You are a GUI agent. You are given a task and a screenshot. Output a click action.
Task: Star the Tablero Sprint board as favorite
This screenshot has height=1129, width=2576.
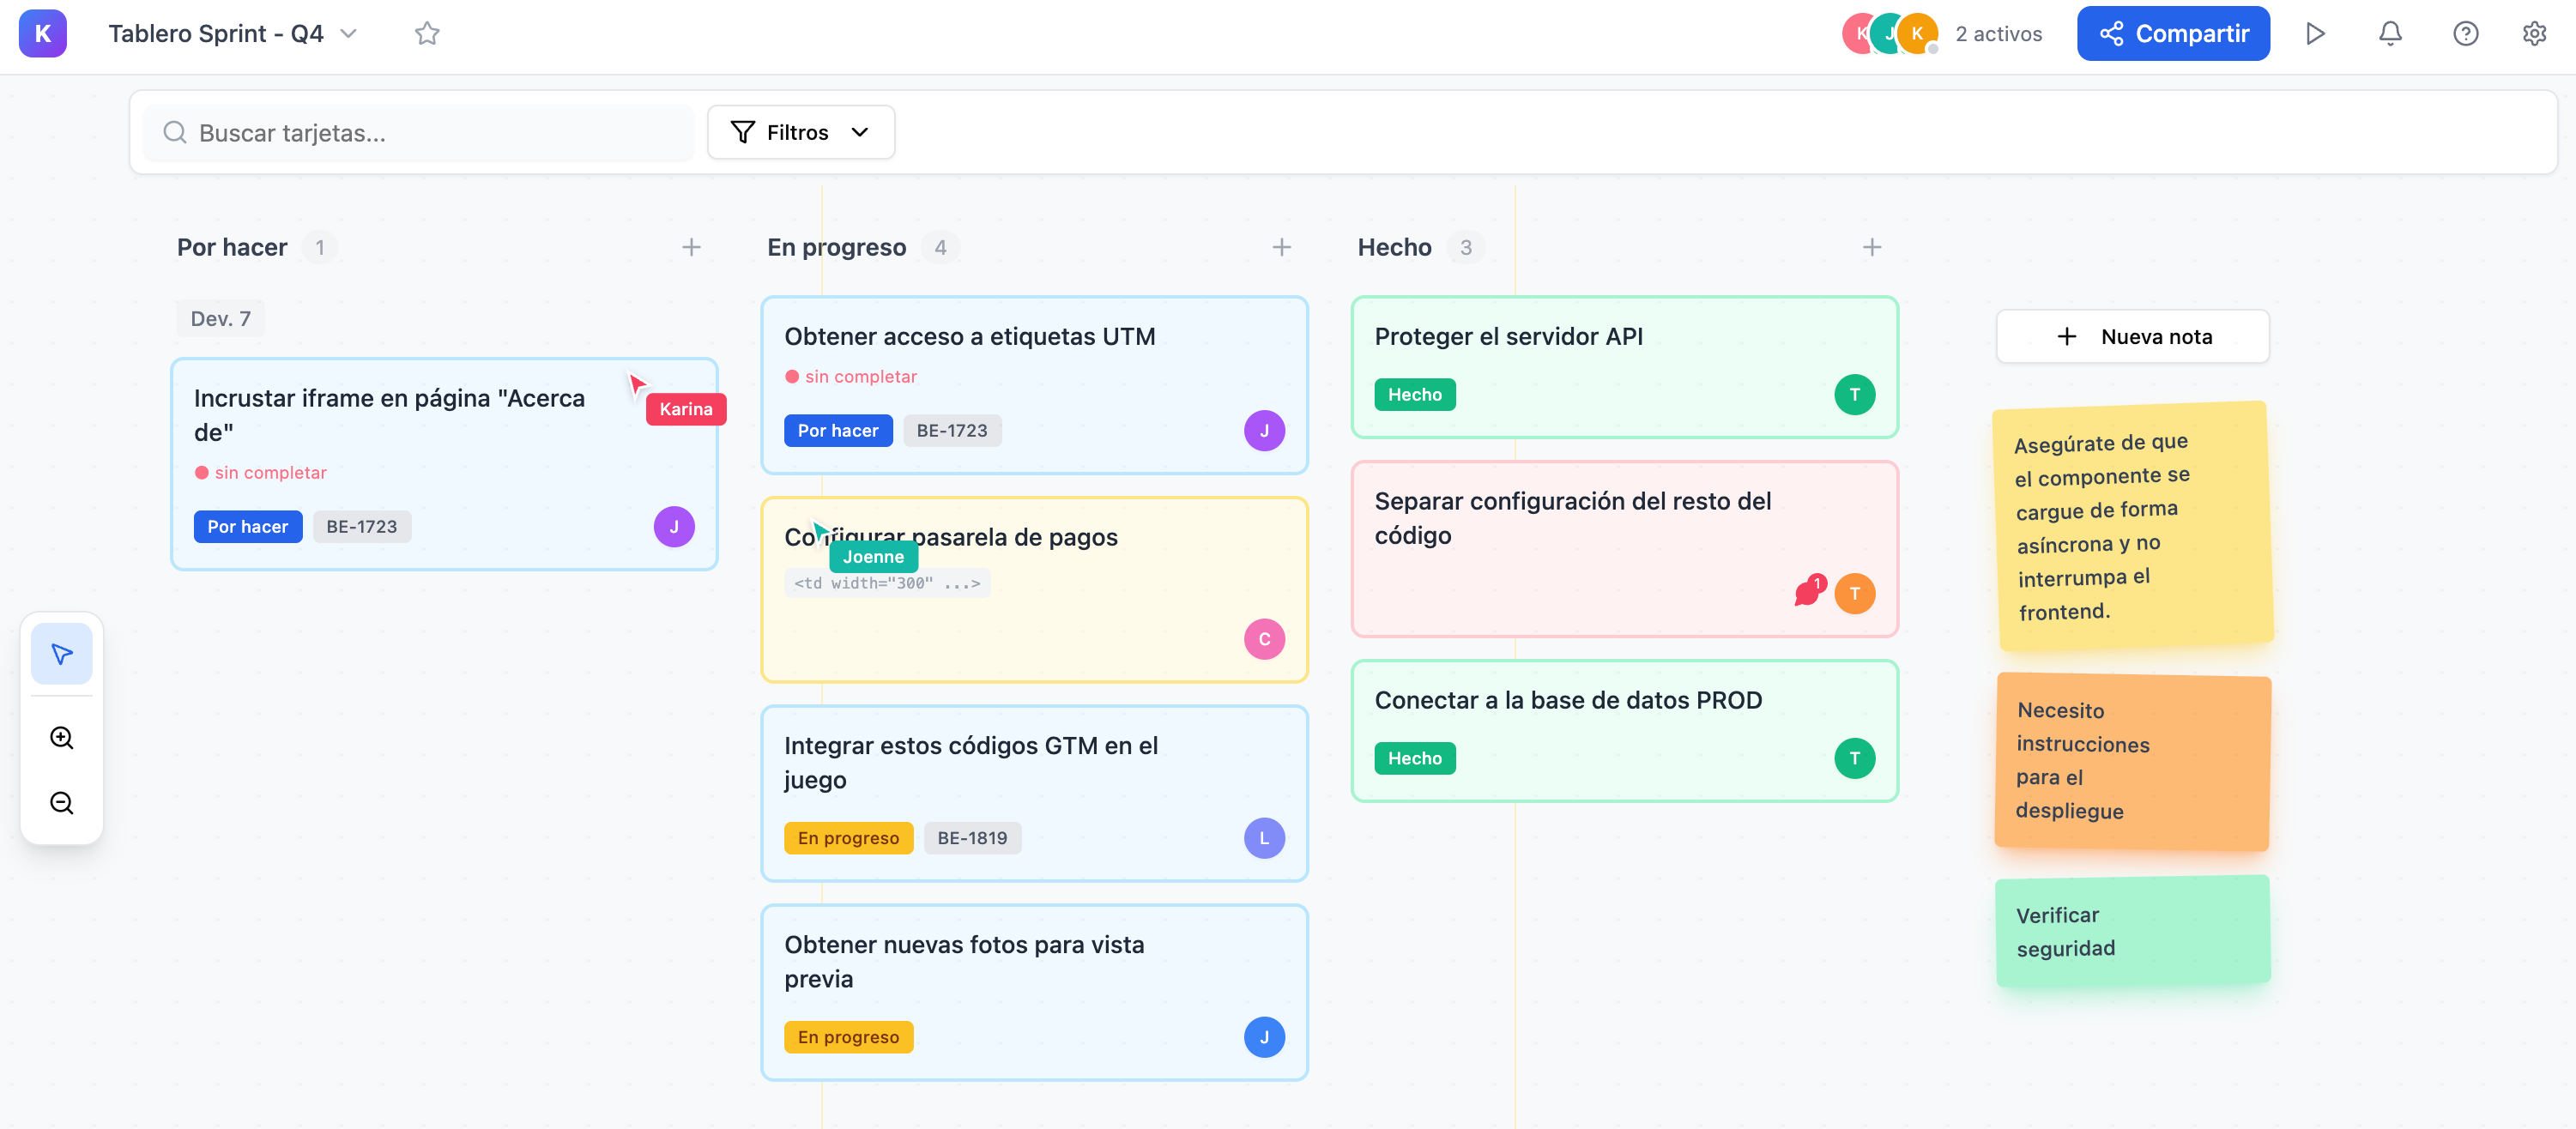point(427,34)
